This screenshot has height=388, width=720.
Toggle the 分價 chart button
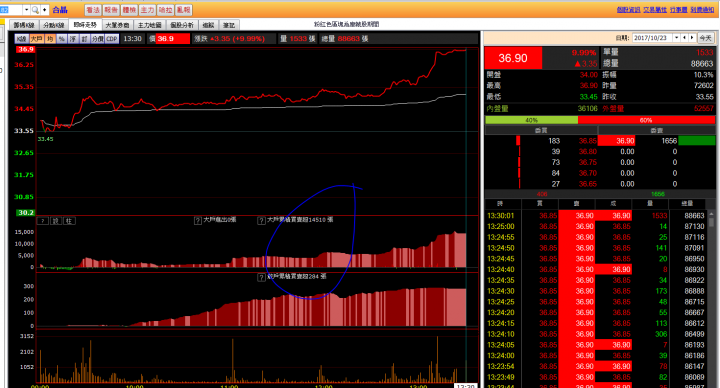97,39
